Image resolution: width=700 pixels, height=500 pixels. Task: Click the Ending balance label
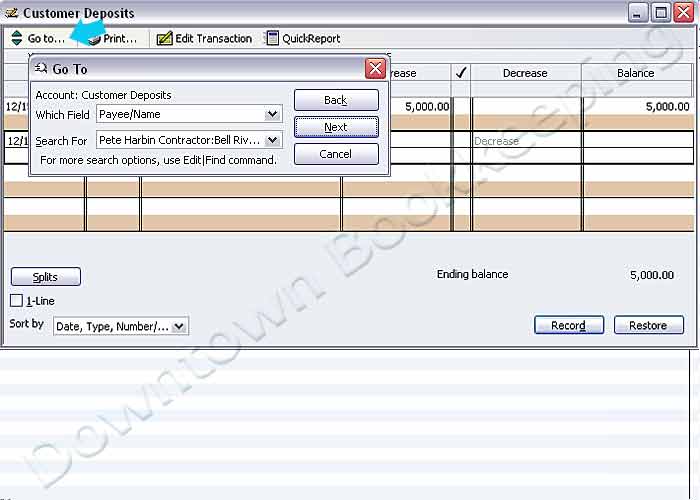tap(472, 274)
